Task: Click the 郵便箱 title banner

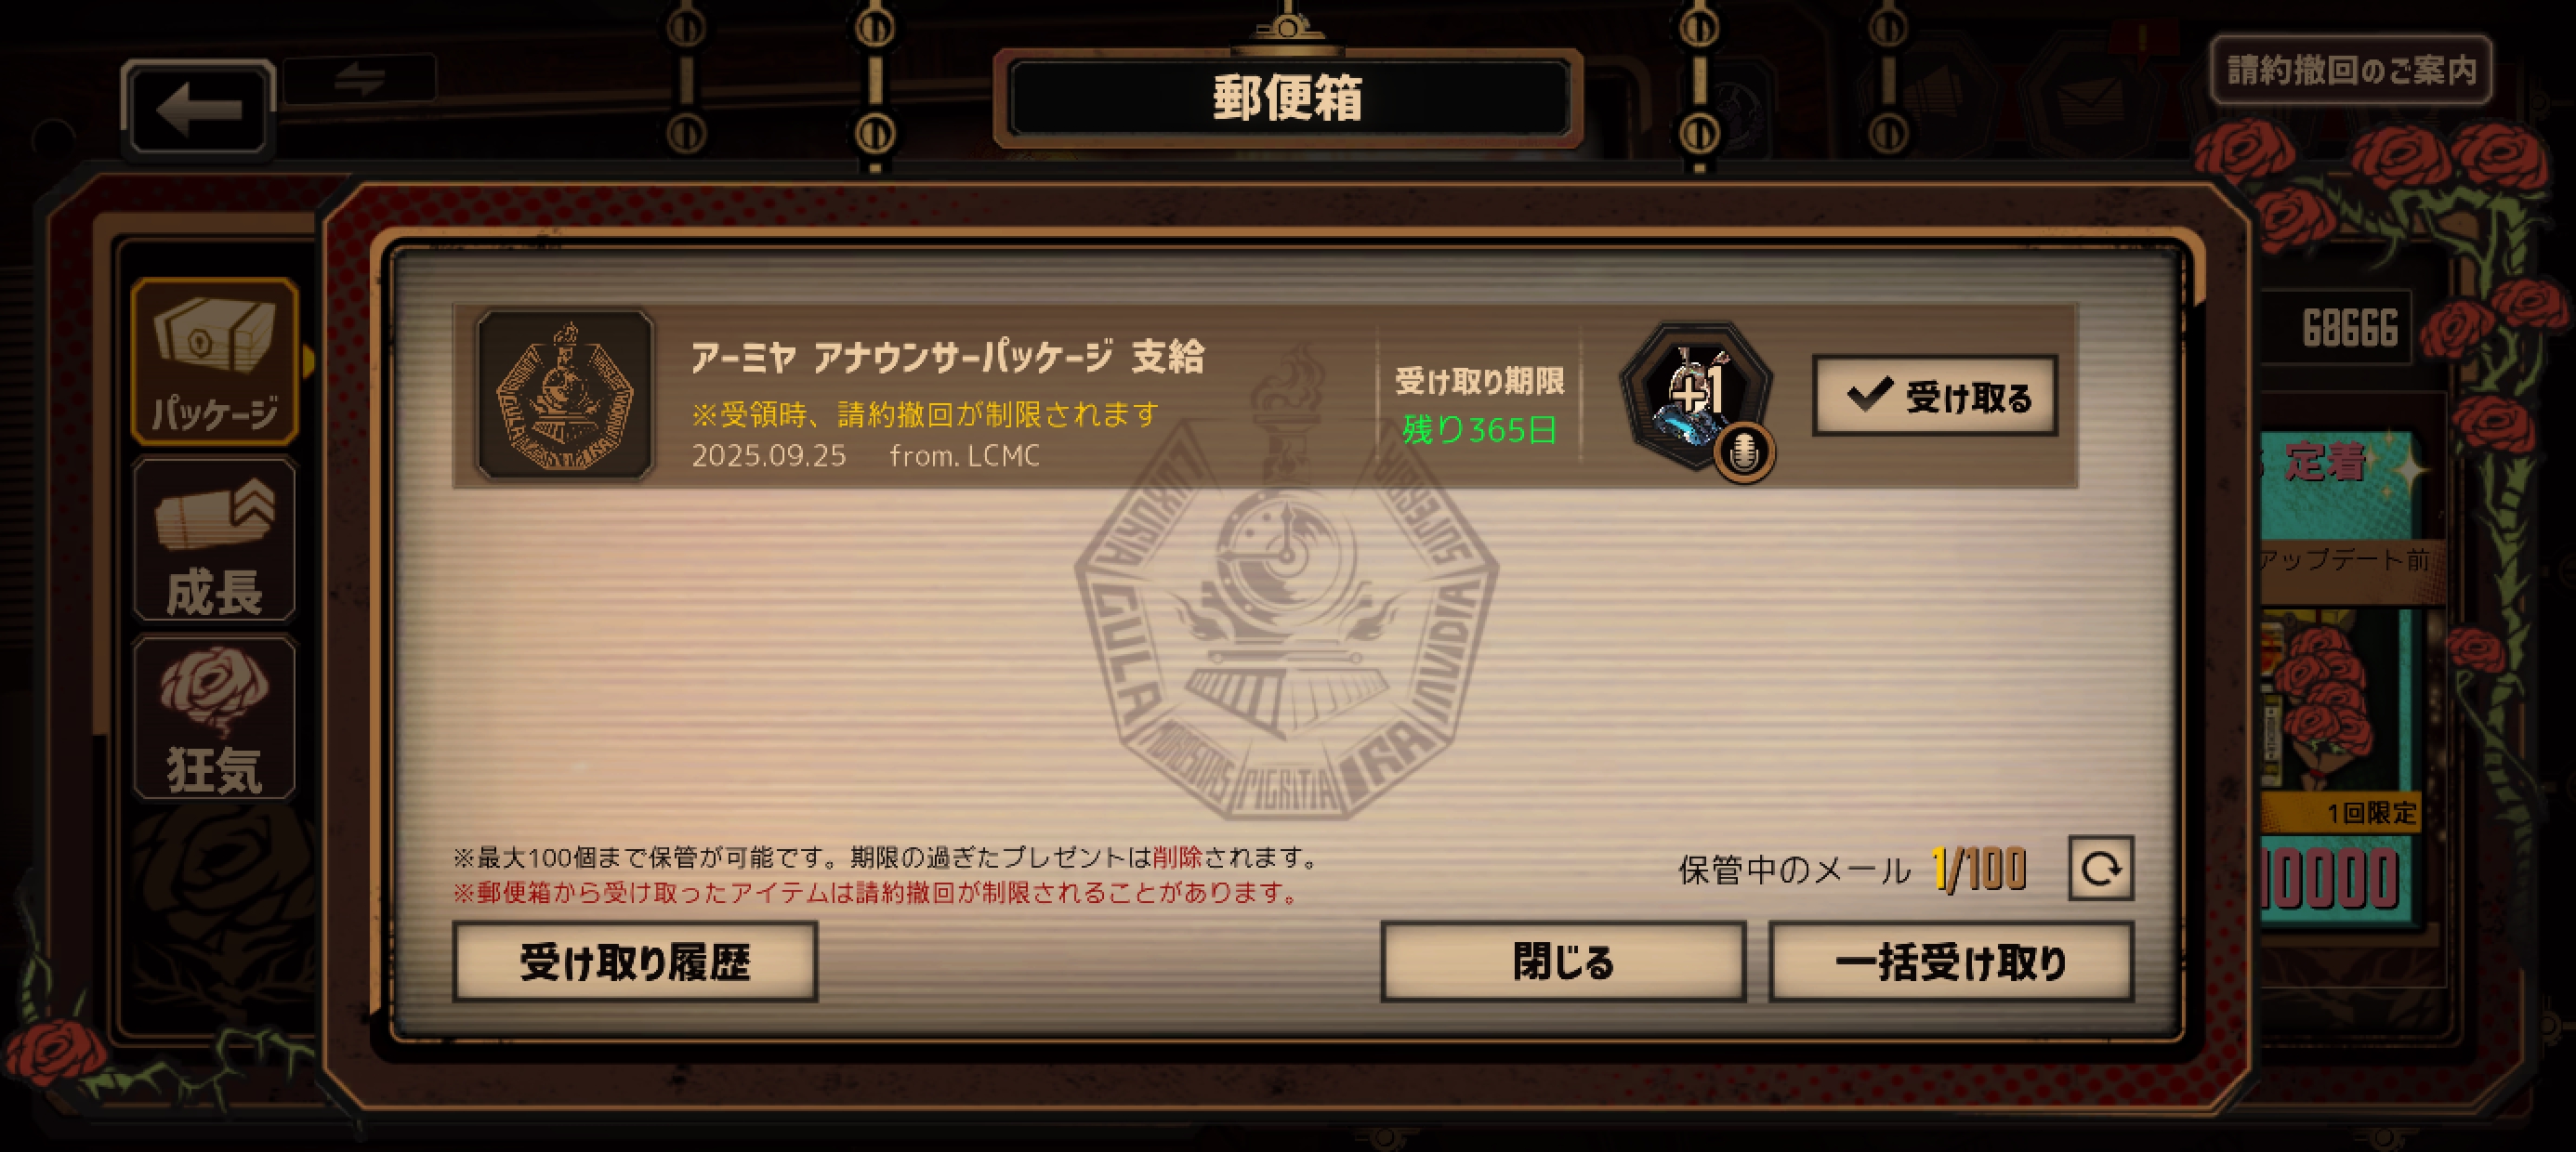Action: point(1287,99)
